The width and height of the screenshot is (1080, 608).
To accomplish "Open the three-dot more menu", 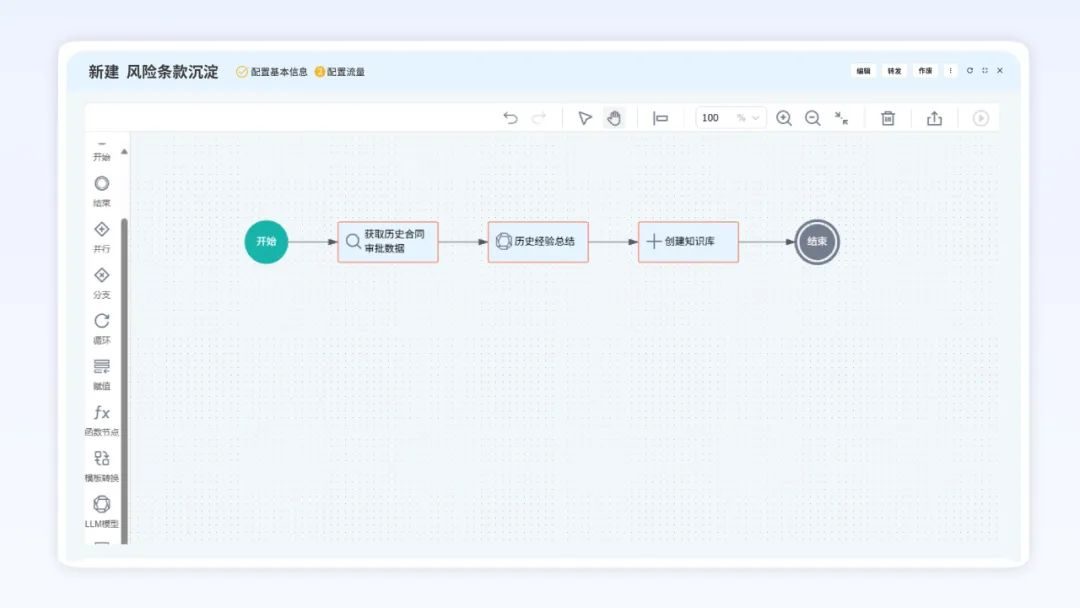I will tap(951, 71).
